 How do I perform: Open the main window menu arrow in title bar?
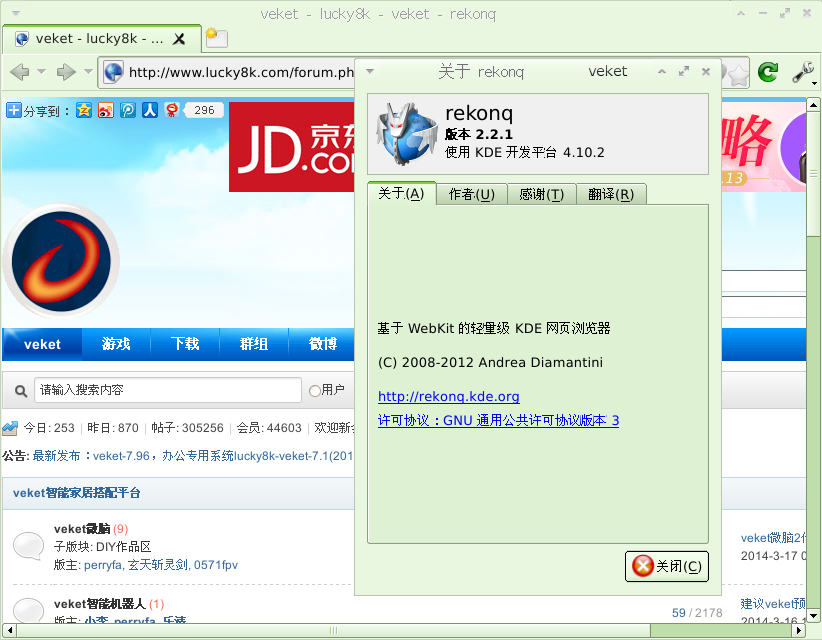[16, 14]
